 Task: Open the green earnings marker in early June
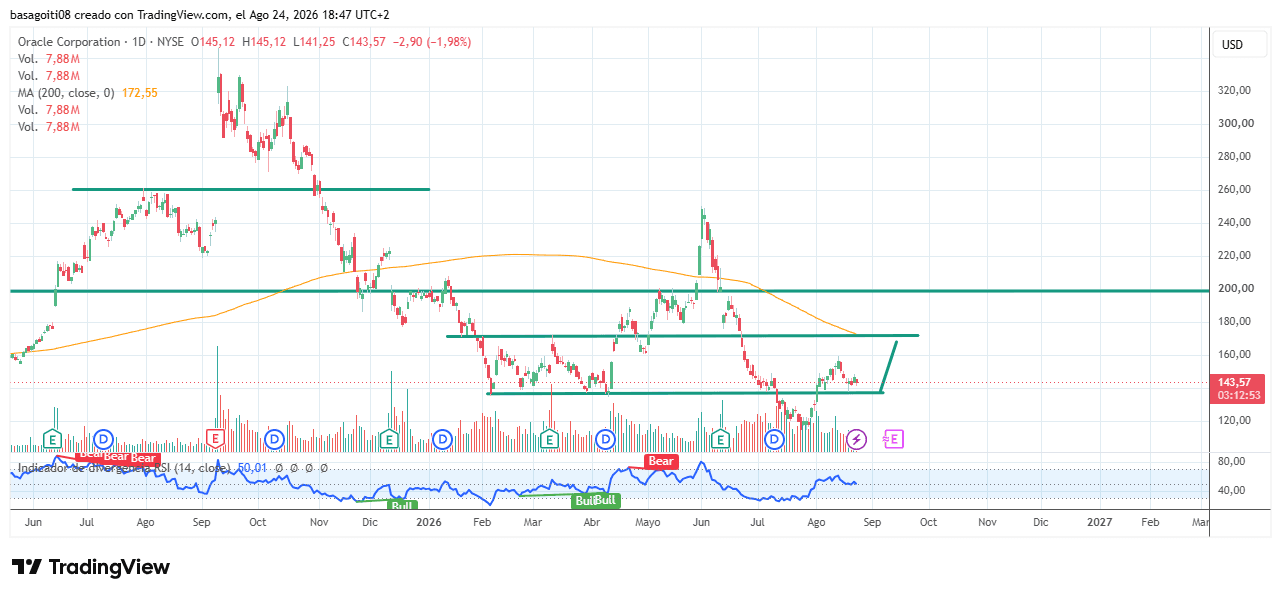coord(52,438)
